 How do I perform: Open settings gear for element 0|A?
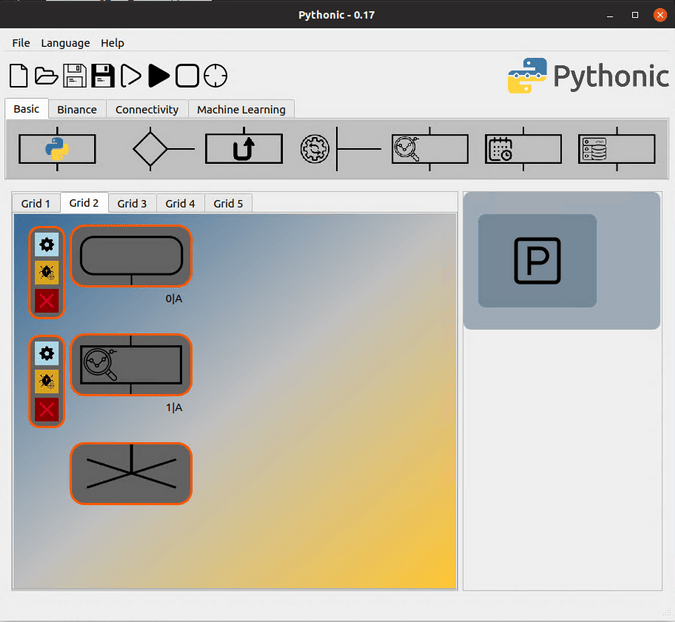point(47,244)
